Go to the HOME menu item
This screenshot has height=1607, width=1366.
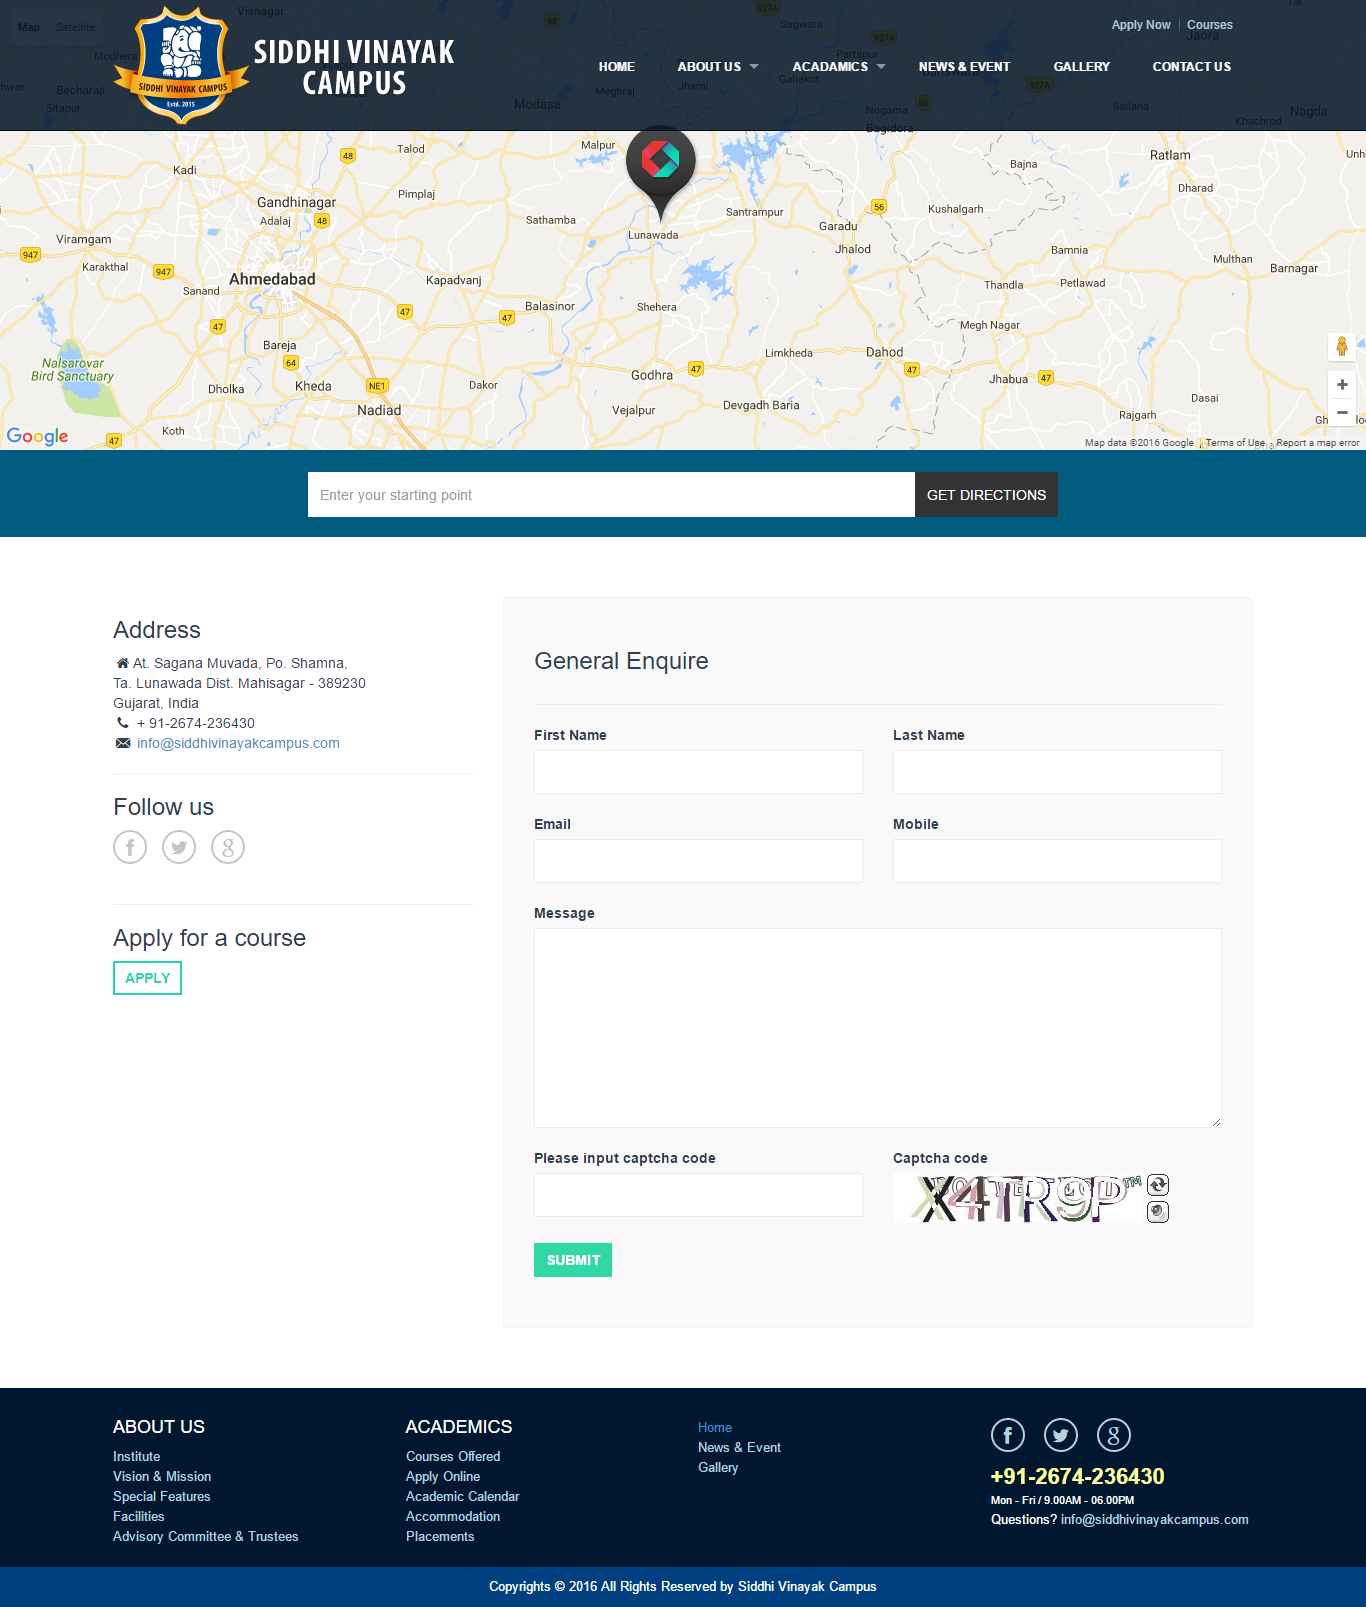point(617,67)
